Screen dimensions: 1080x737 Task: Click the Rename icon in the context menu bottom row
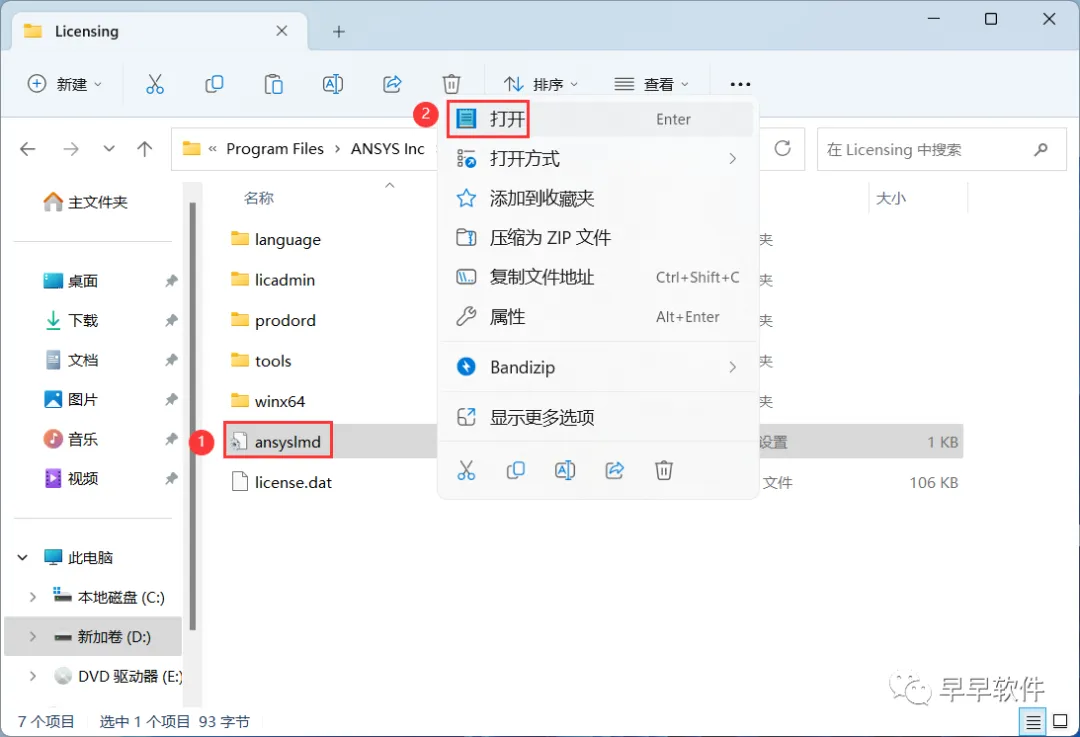[565, 470]
